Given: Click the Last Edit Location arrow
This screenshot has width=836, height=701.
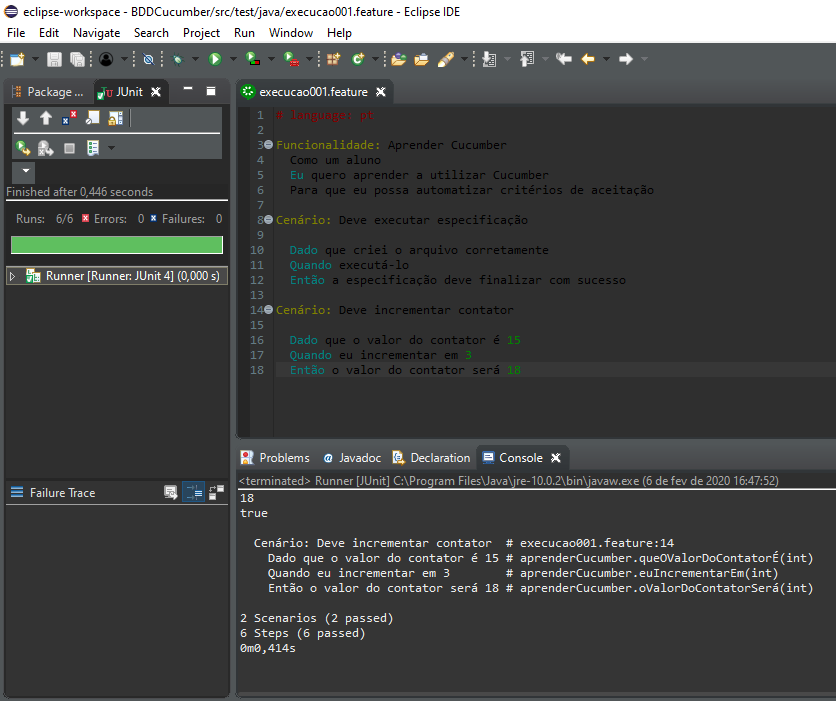Looking at the screenshot, I should (x=564, y=59).
